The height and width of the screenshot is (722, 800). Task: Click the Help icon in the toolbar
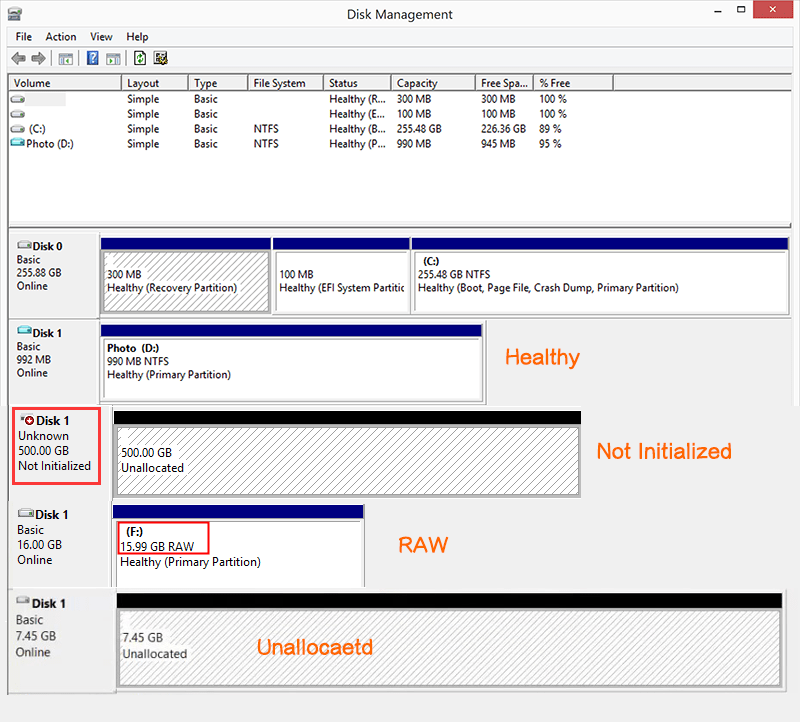(x=92, y=58)
